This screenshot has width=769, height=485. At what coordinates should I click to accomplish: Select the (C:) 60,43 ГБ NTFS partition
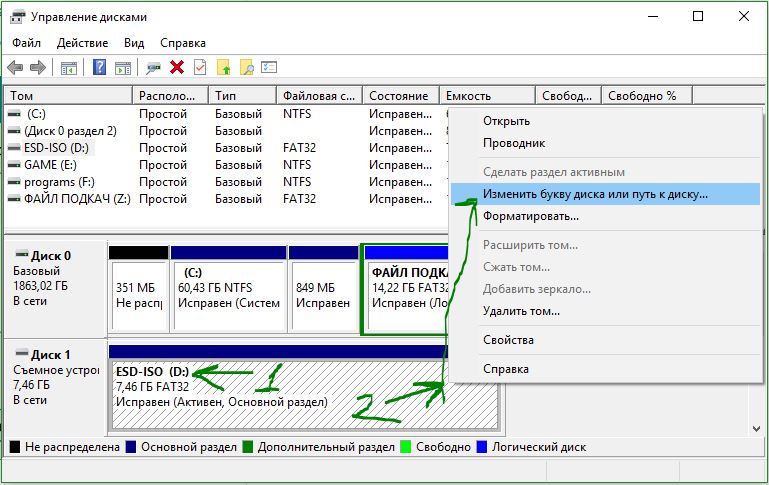229,297
